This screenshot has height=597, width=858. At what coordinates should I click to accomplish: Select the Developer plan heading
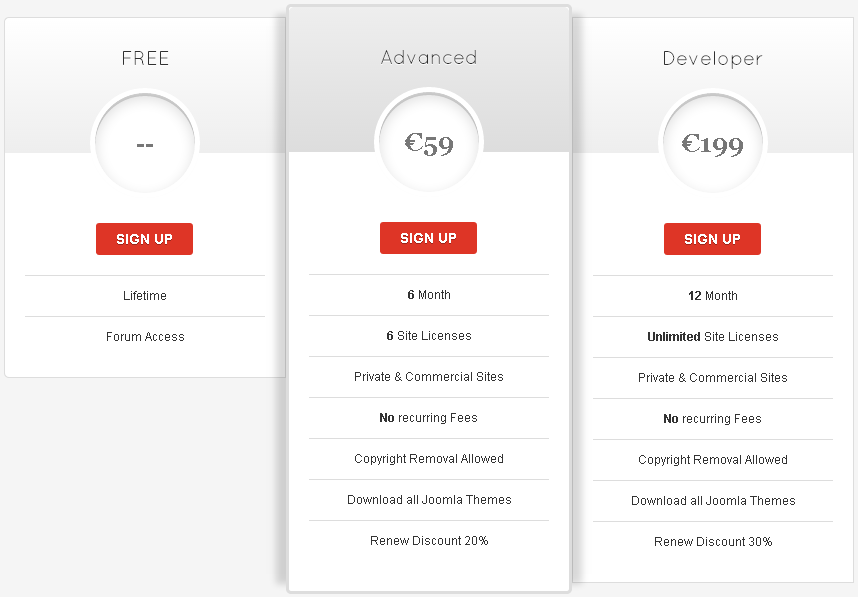[x=712, y=59]
